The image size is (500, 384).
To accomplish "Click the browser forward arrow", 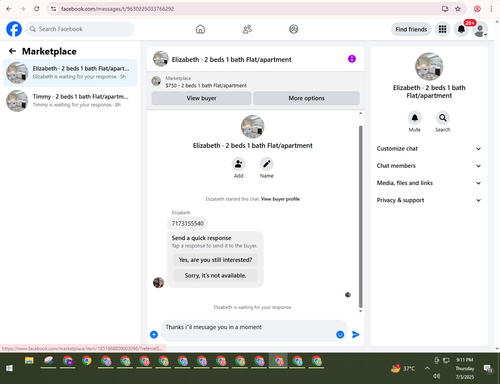I will tap(22, 9).
